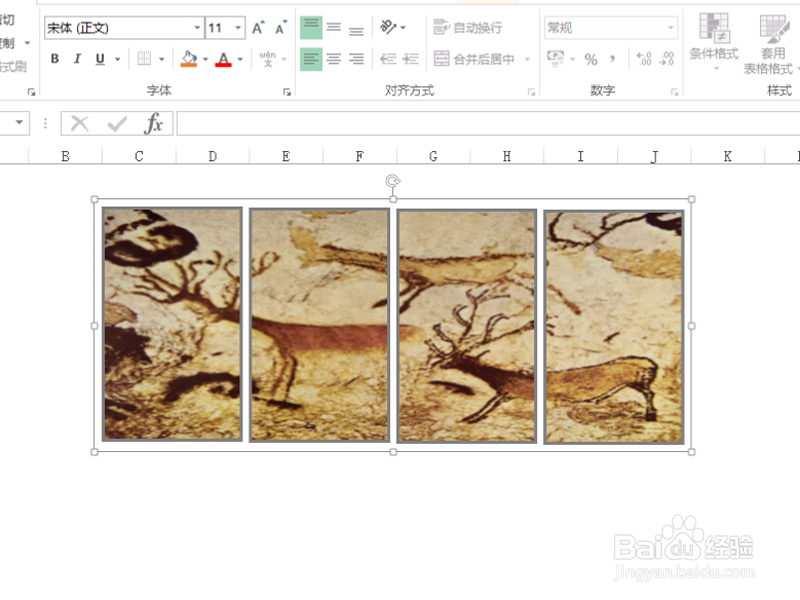Open the 常规 number format dropdown
The width and height of the screenshot is (800, 600).
(611, 28)
